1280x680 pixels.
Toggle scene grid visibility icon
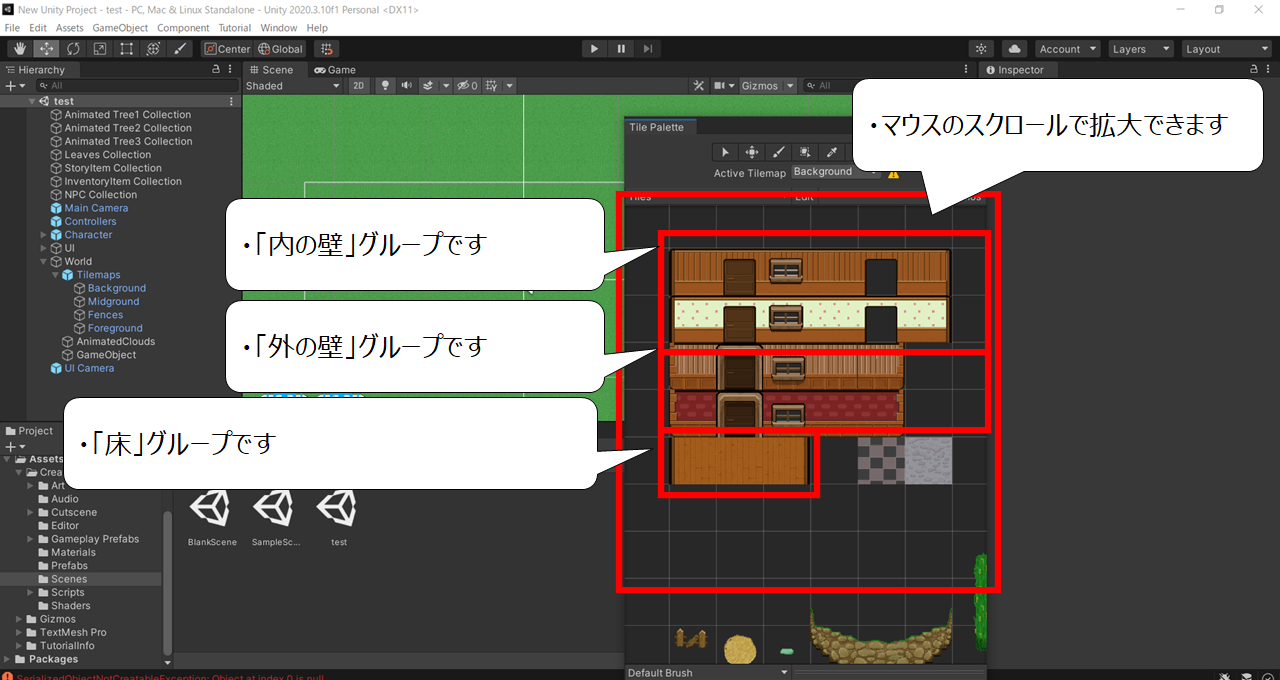pos(491,86)
